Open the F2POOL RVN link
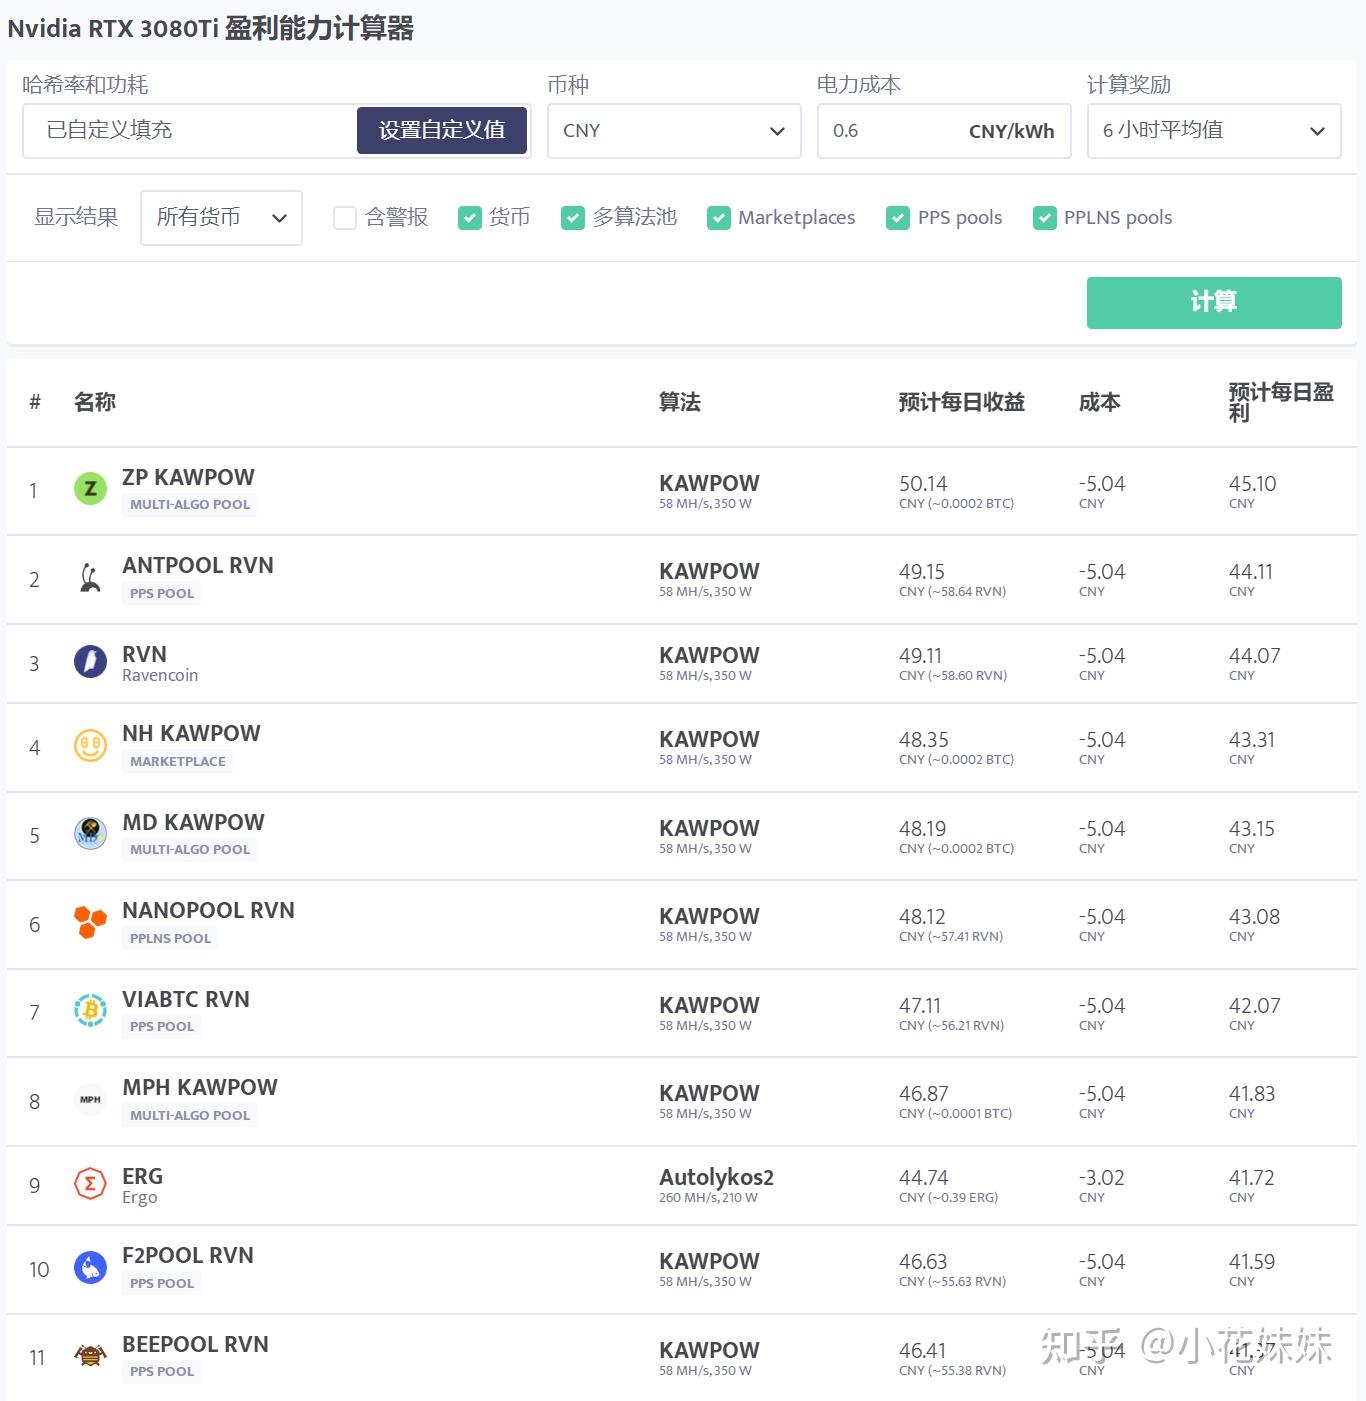Viewport: 1366px width, 1401px height. [x=188, y=1255]
